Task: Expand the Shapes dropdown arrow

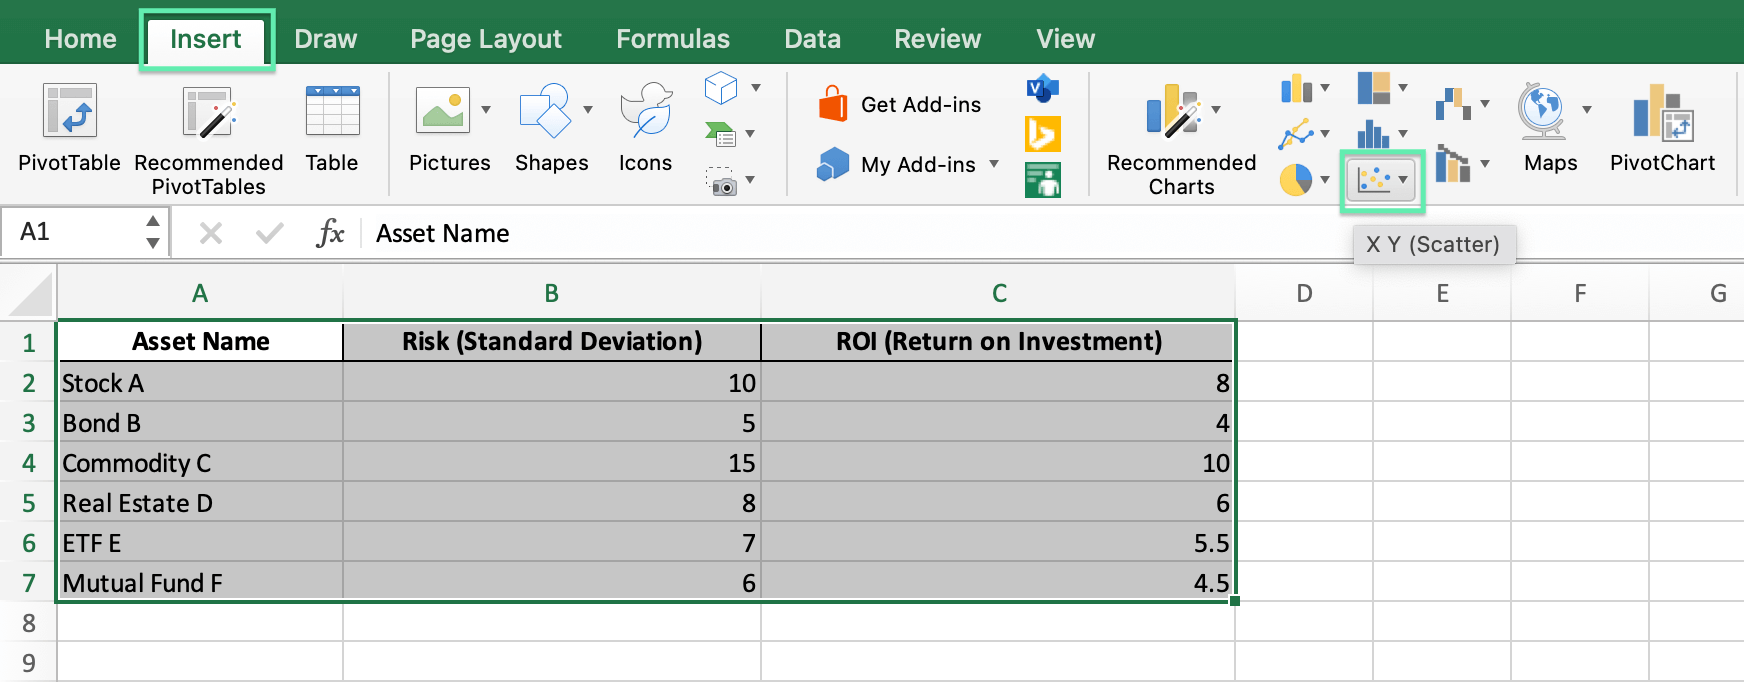Action: tap(588, 110)
